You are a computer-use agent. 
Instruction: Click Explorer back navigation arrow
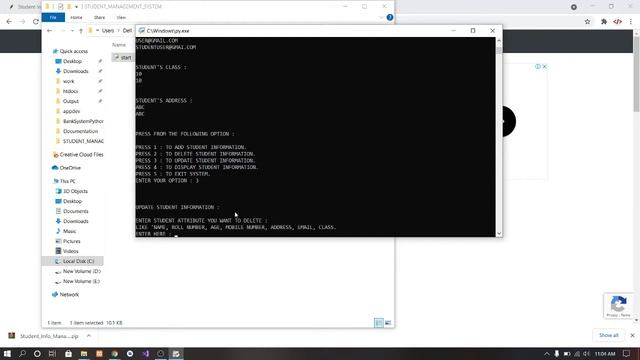pos(49,31)
